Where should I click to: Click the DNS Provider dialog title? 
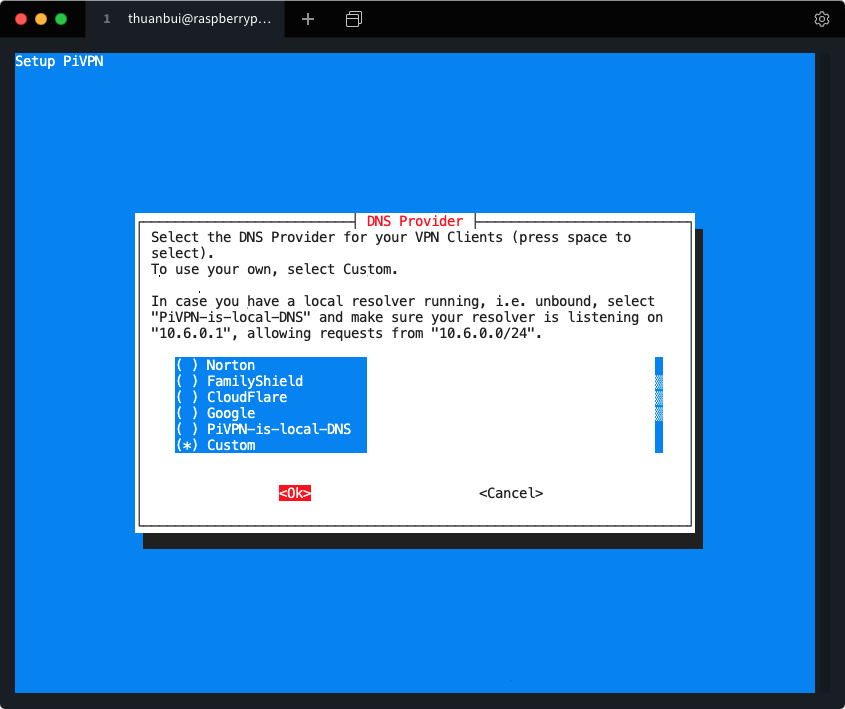[x=415, y=221]
